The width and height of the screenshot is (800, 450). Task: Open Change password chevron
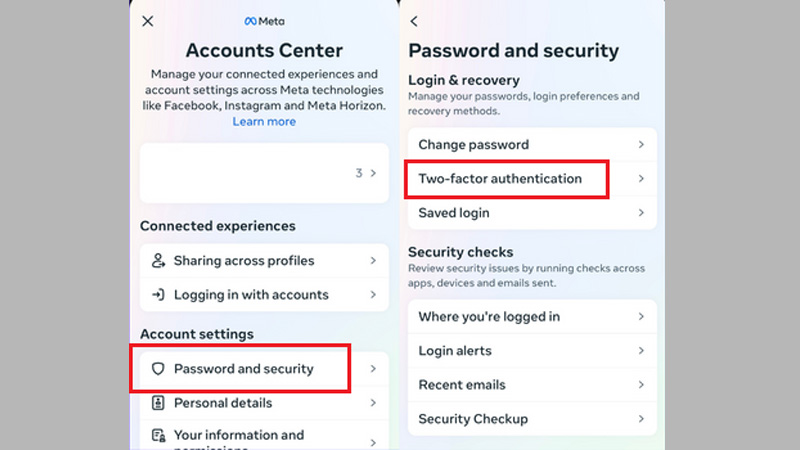point(641,145)
